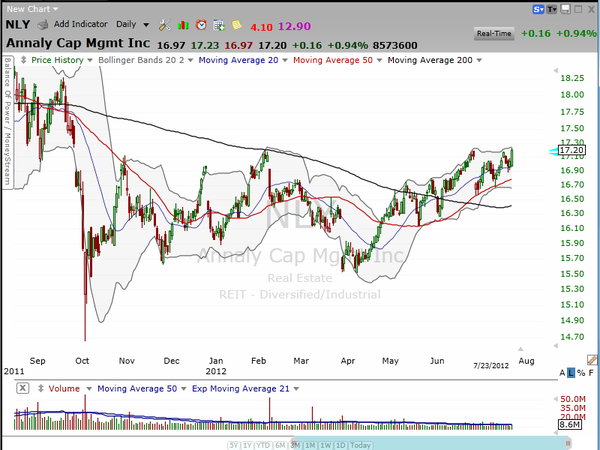Click the 4.10 red value
The height and width of the screenshot is (450, 600).
tap(261, 27)
